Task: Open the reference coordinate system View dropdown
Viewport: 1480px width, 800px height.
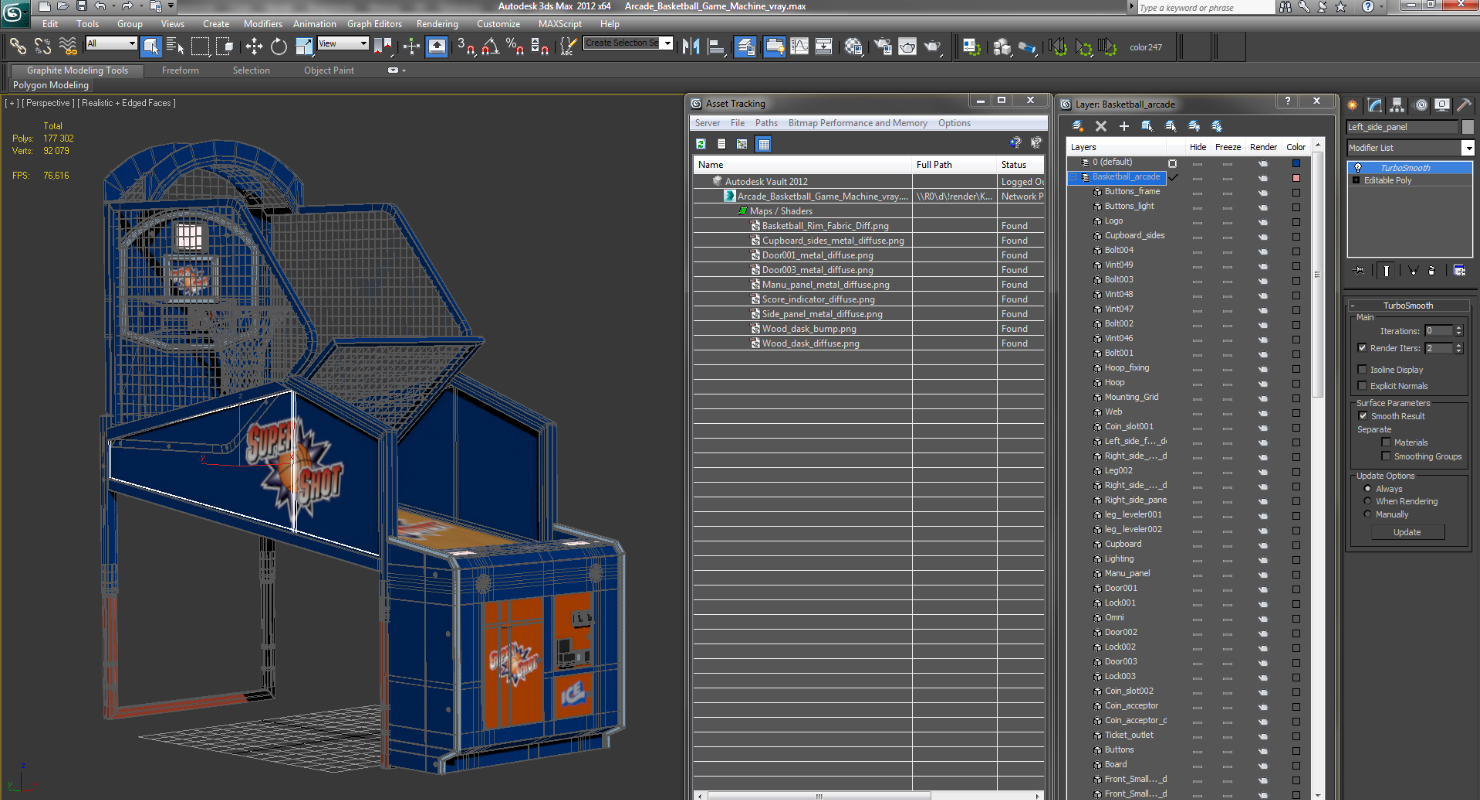Action: [x=363, y=44]
